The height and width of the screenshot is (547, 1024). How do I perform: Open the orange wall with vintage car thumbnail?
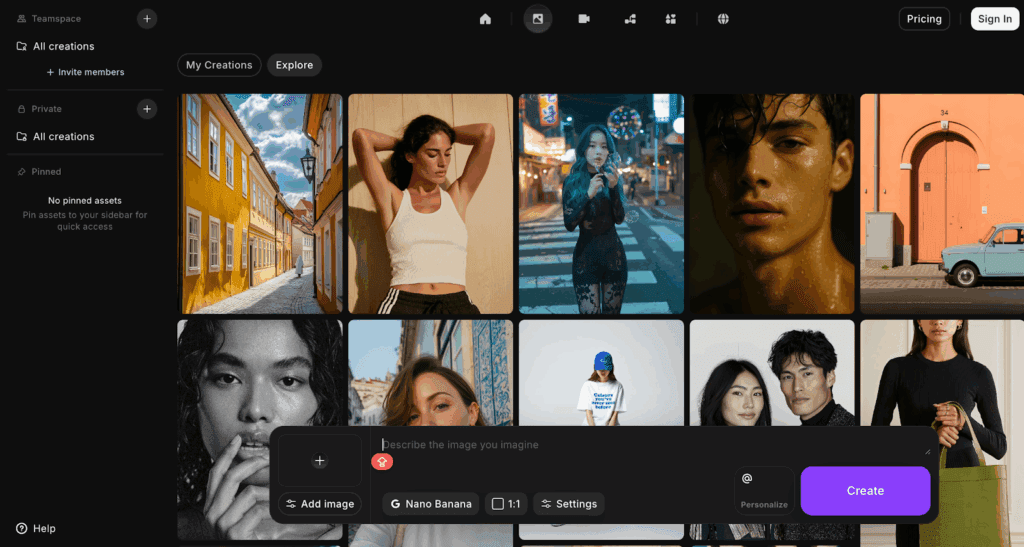pos(942,204)
